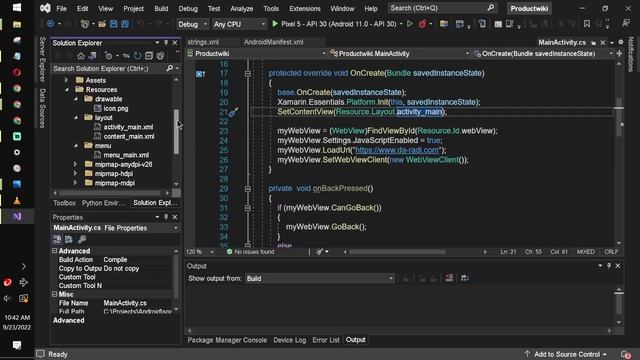Viewport: 640px width, 360px height.
Task: Open Windows Start menu
Action: (17, 8)
